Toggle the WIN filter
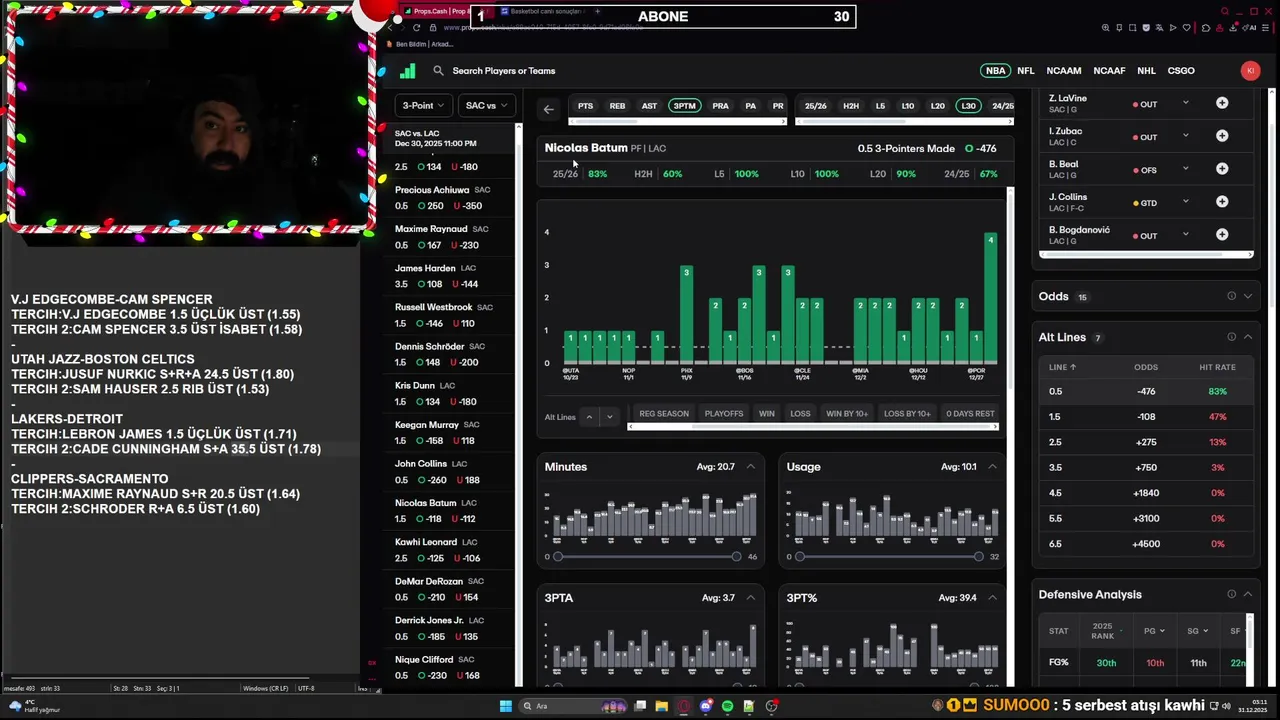This screenshot has height=720, width=1280. point(767,414)
